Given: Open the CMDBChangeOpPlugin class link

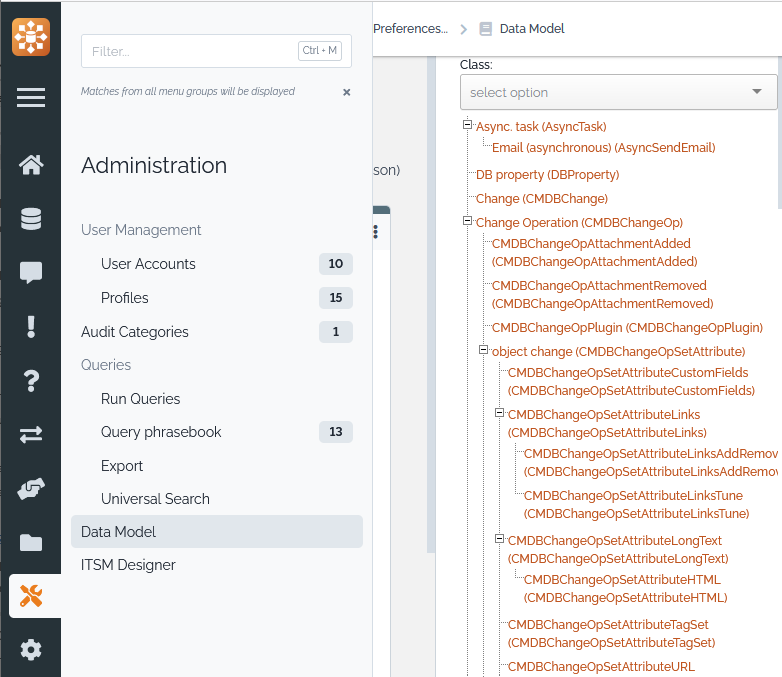Looking at the screenshot, I should [x=627, y=327].
